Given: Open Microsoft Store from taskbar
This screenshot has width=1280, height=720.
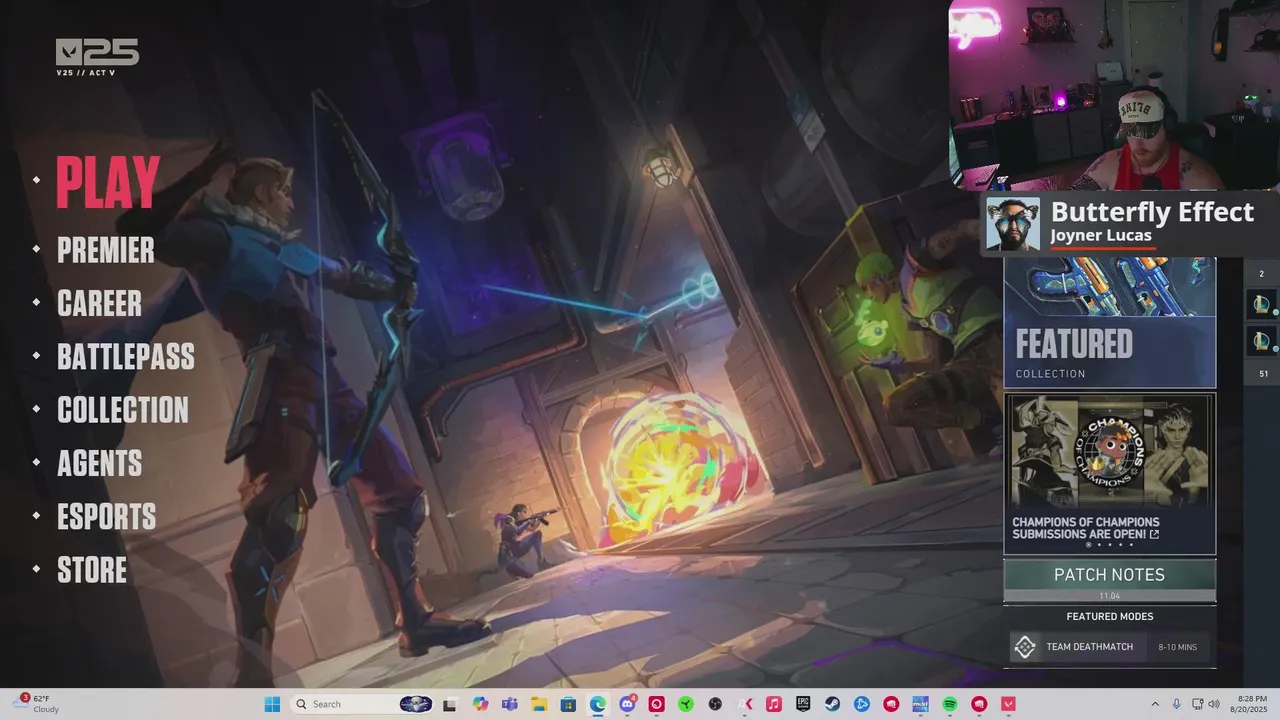Looking at the screenshot, I should click(x=568, y=704).
